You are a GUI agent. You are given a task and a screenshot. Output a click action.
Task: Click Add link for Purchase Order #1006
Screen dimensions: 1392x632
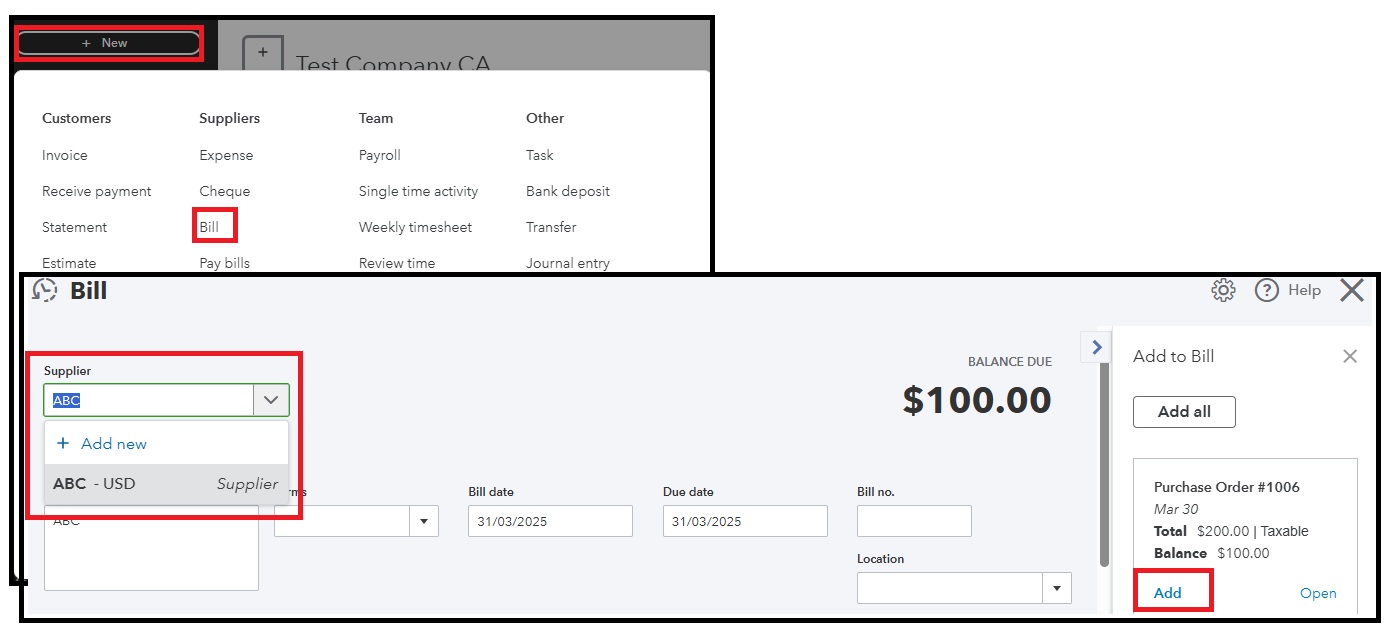click(x=1167, y=593)
